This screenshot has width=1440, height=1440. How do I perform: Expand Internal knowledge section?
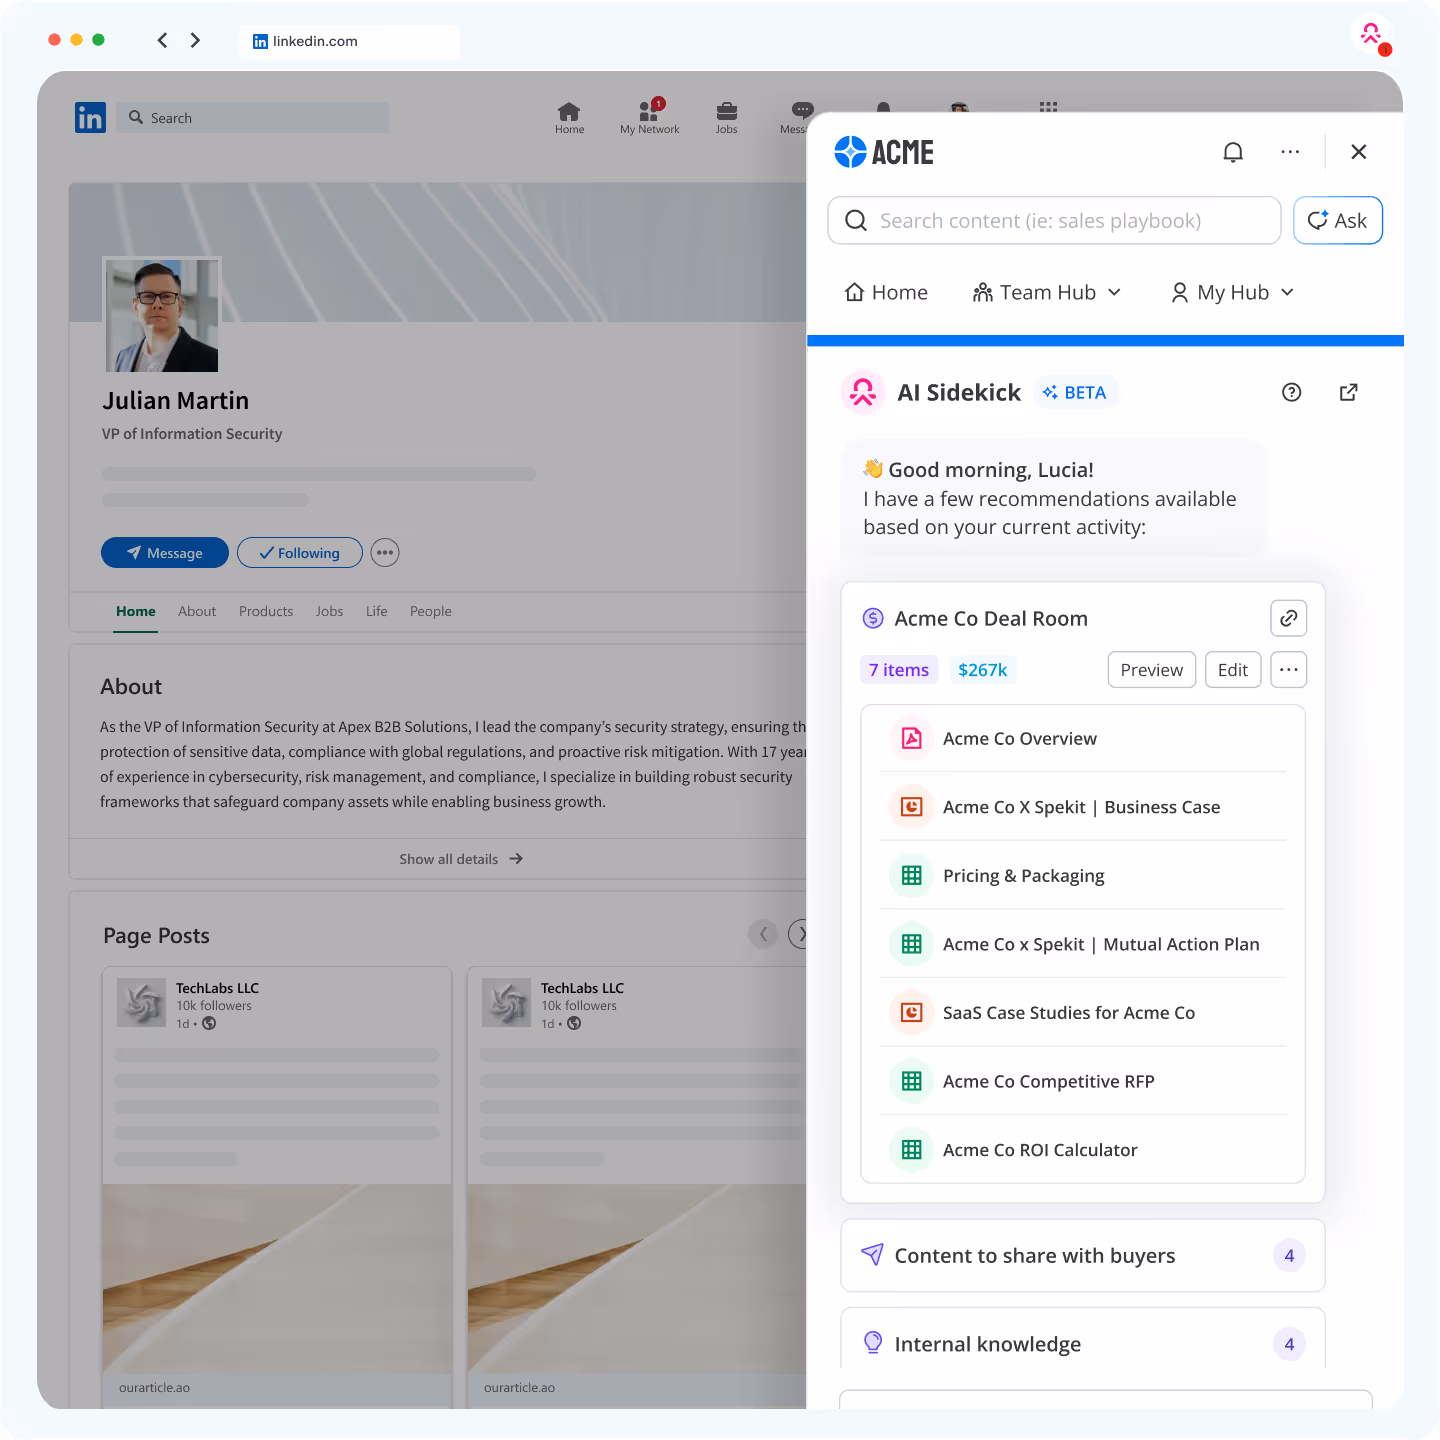[x=1083, y=1340]
